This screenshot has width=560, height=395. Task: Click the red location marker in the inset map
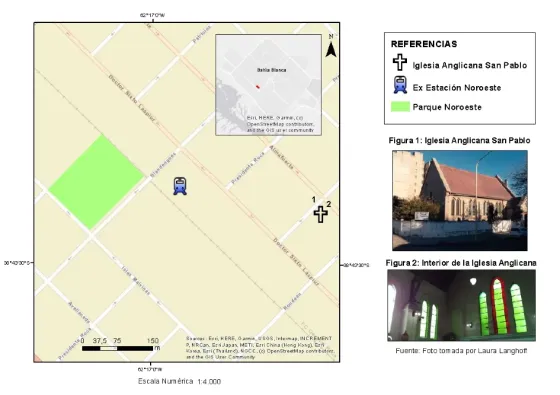(x=258, y=86)
